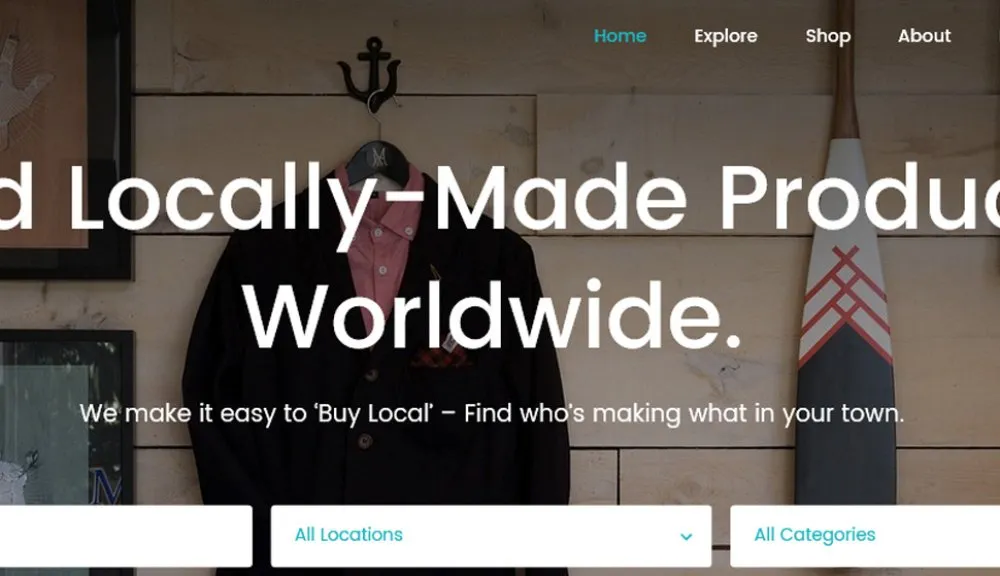The width and height of the screenshot is (1000, 576).
Task: Click the 'Locally-Made' headline text
Action: (378, 198)
